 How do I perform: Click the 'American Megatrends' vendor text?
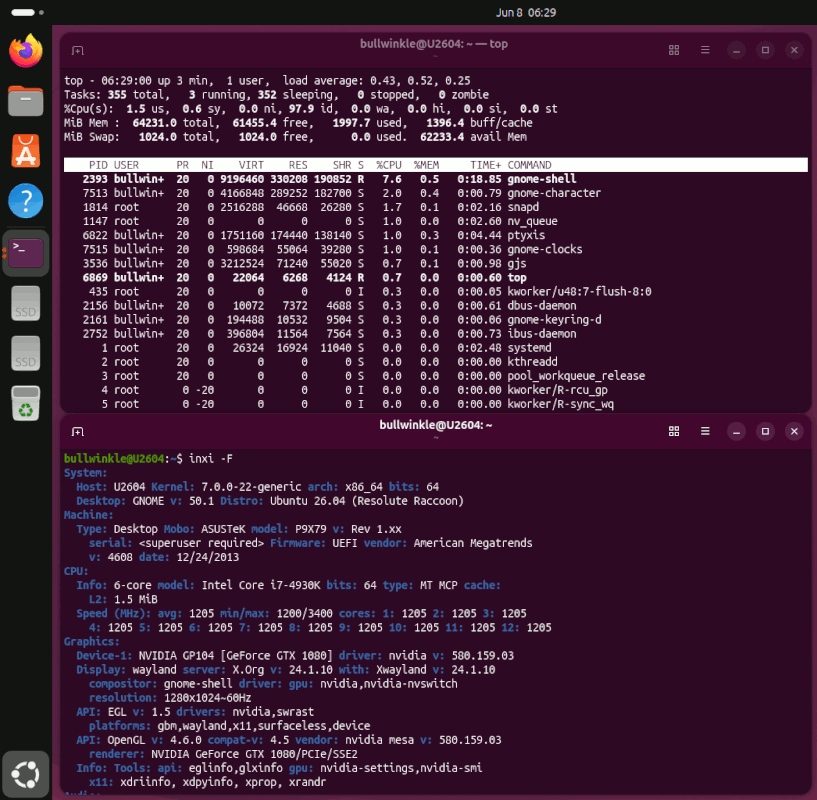[x=473, y=543]
